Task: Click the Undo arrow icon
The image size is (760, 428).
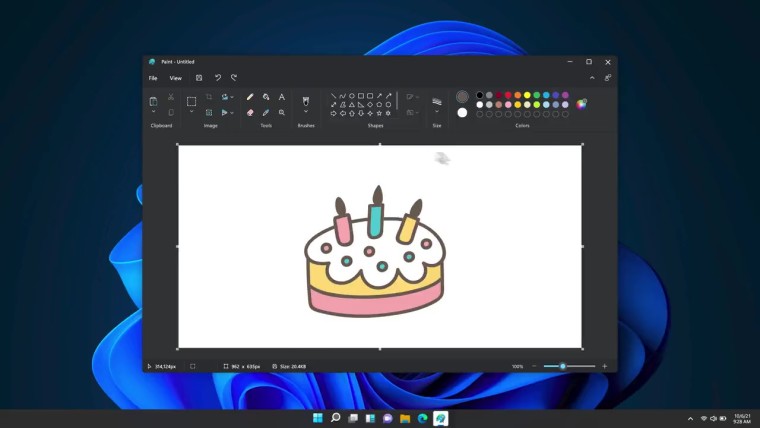Action: [x=218, y=77]
